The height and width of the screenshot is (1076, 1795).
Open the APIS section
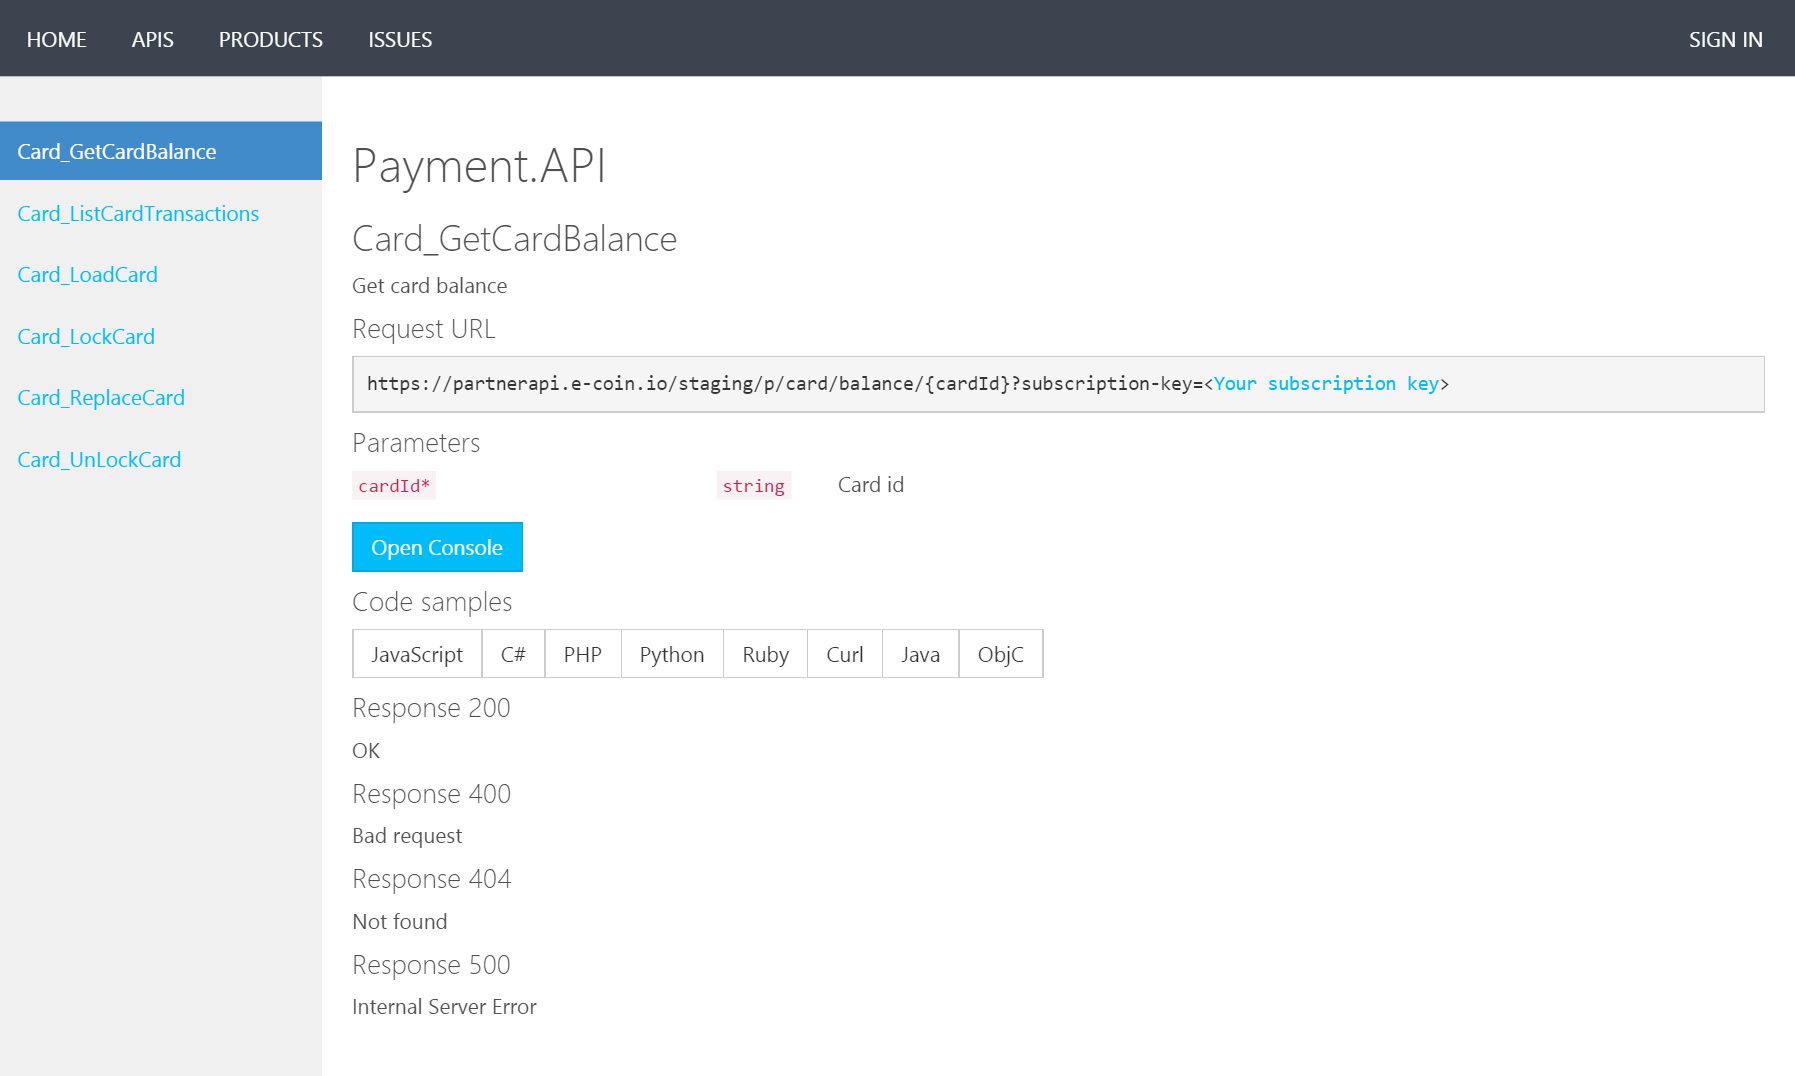tap(151, 39)
